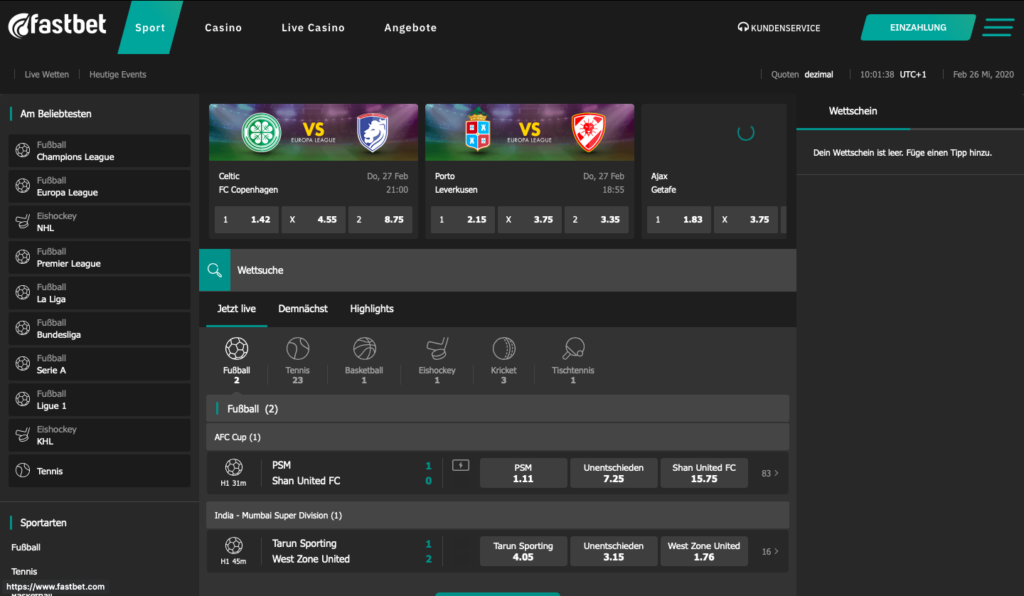
Task: Click the Celtic club crest
Action: [261, 133]
